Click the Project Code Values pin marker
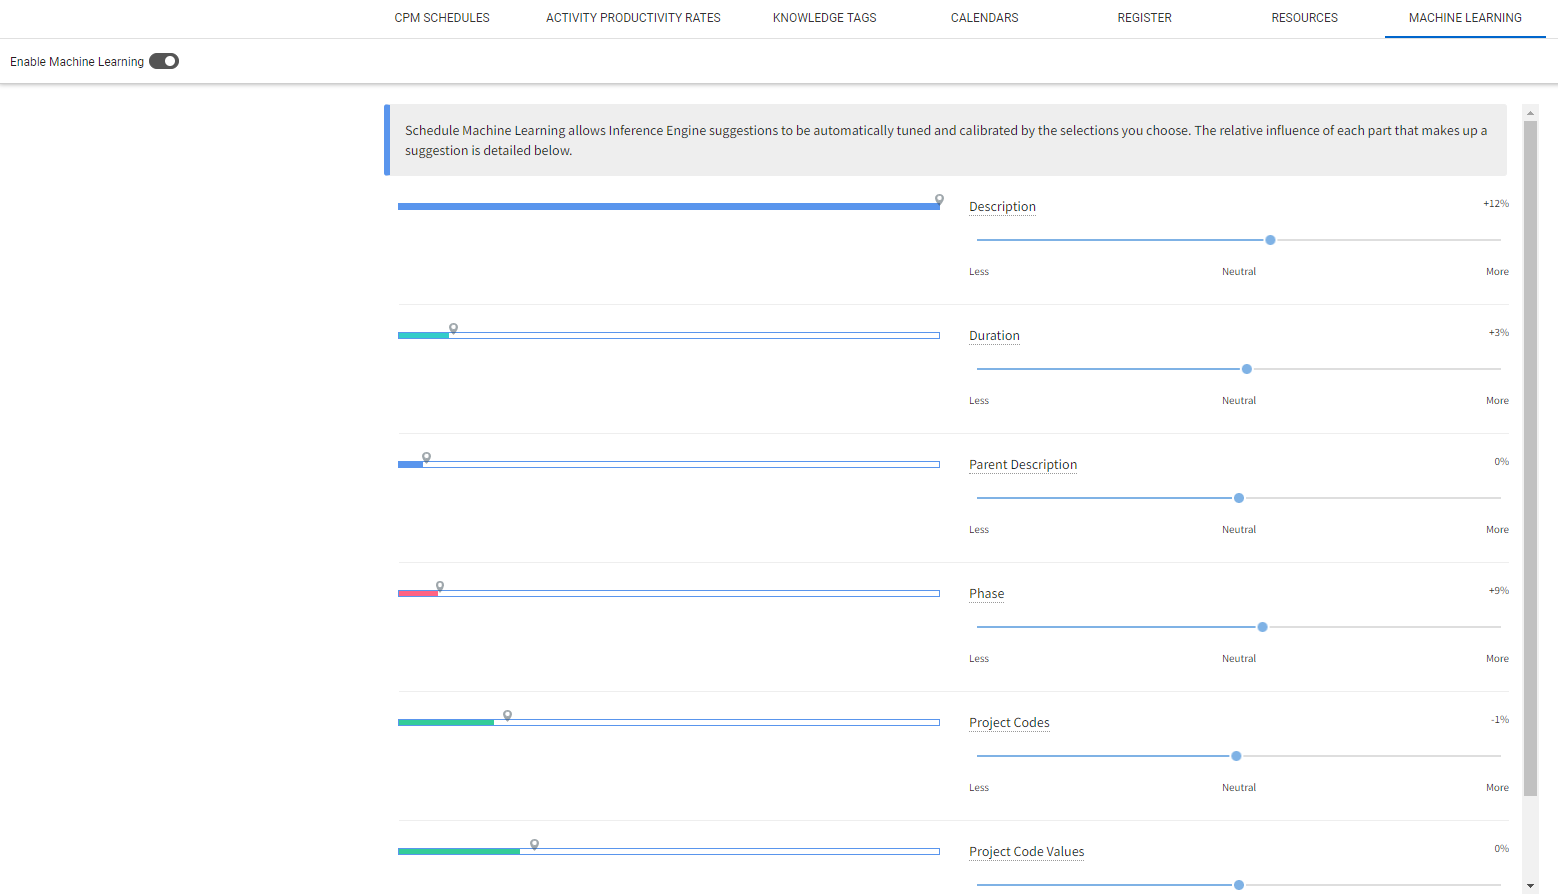 pos(534,844)
